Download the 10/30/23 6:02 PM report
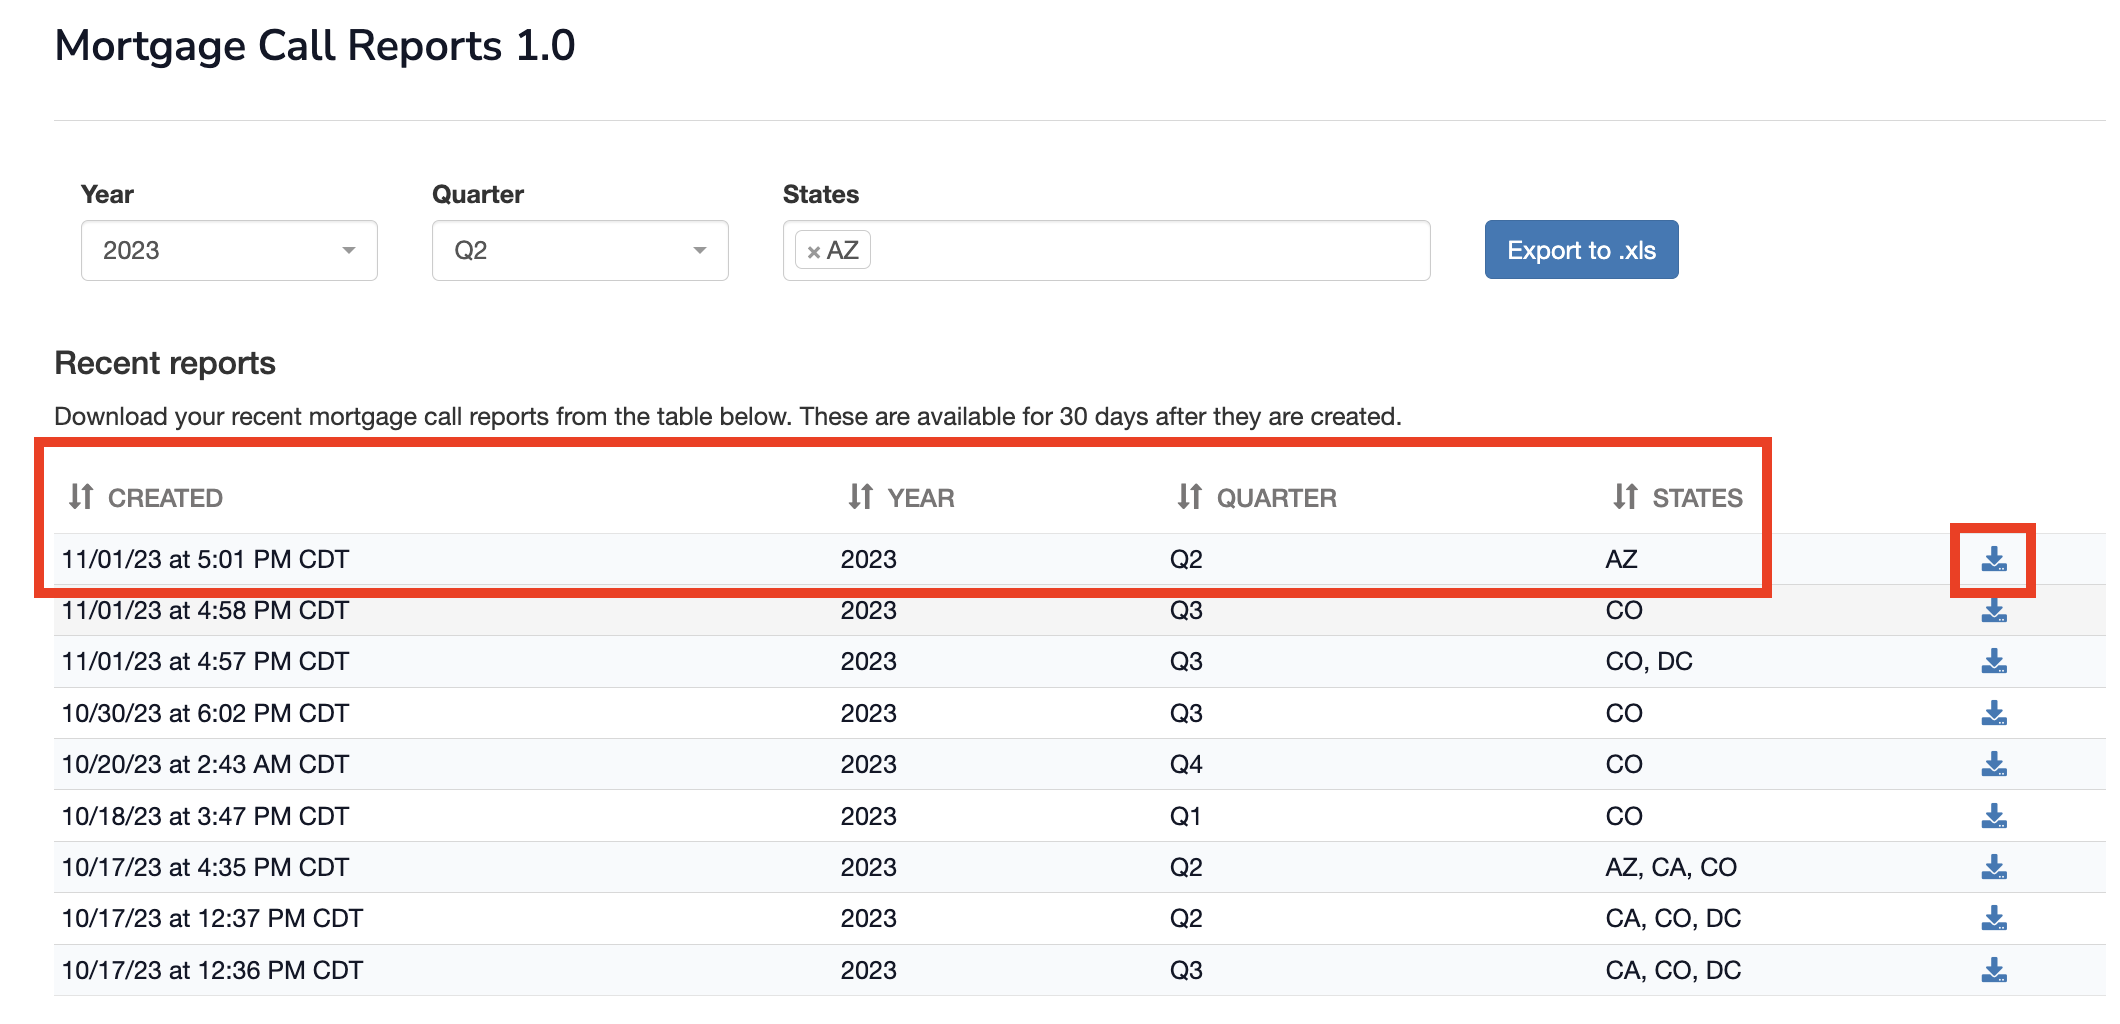 pos(1993,713)
